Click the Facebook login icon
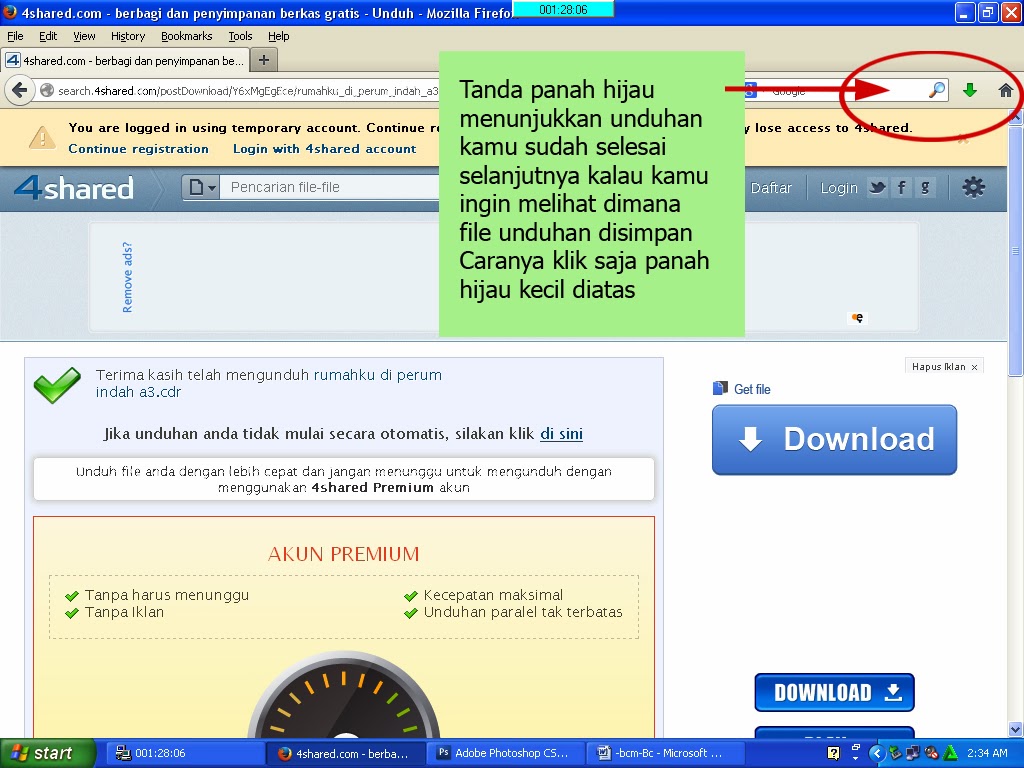The height and width of the screenshot is (768, 1024). click(x=901, y=188)
